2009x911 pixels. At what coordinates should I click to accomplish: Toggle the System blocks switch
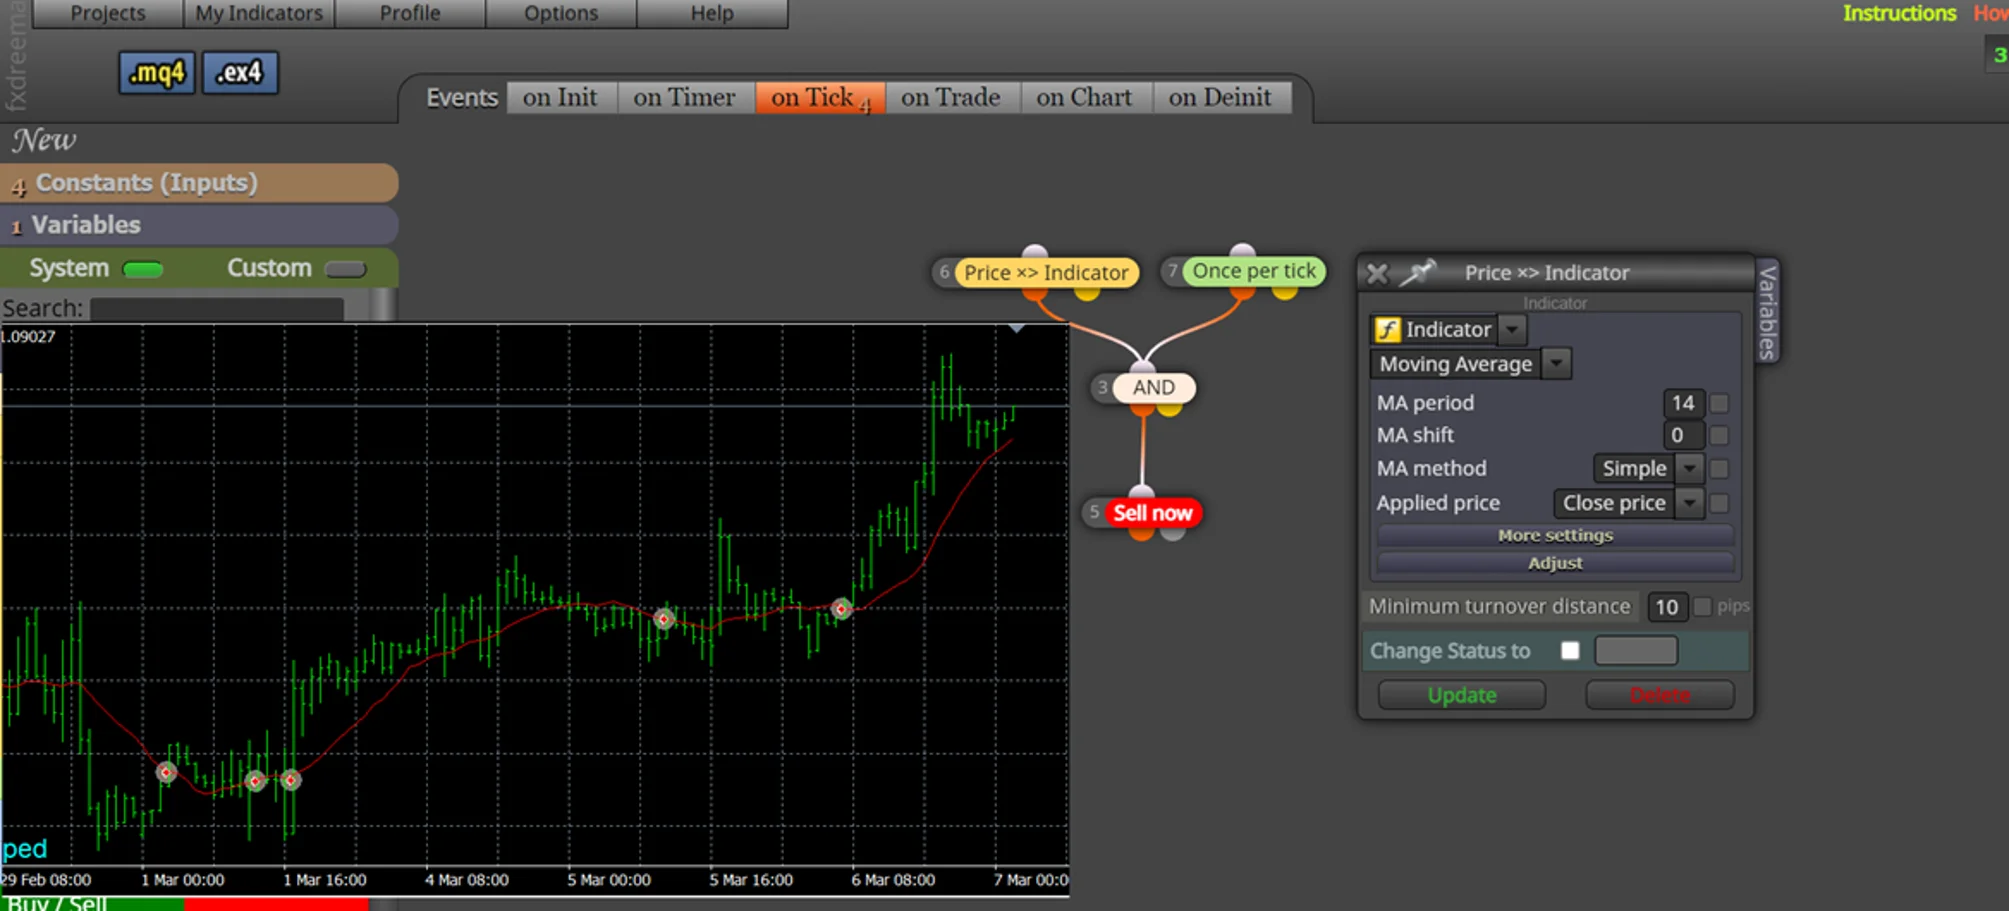click(x=142, y=269)
